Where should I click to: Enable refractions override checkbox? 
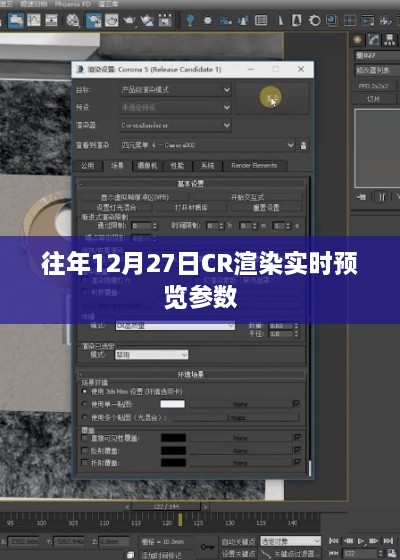tap(85, 462)
